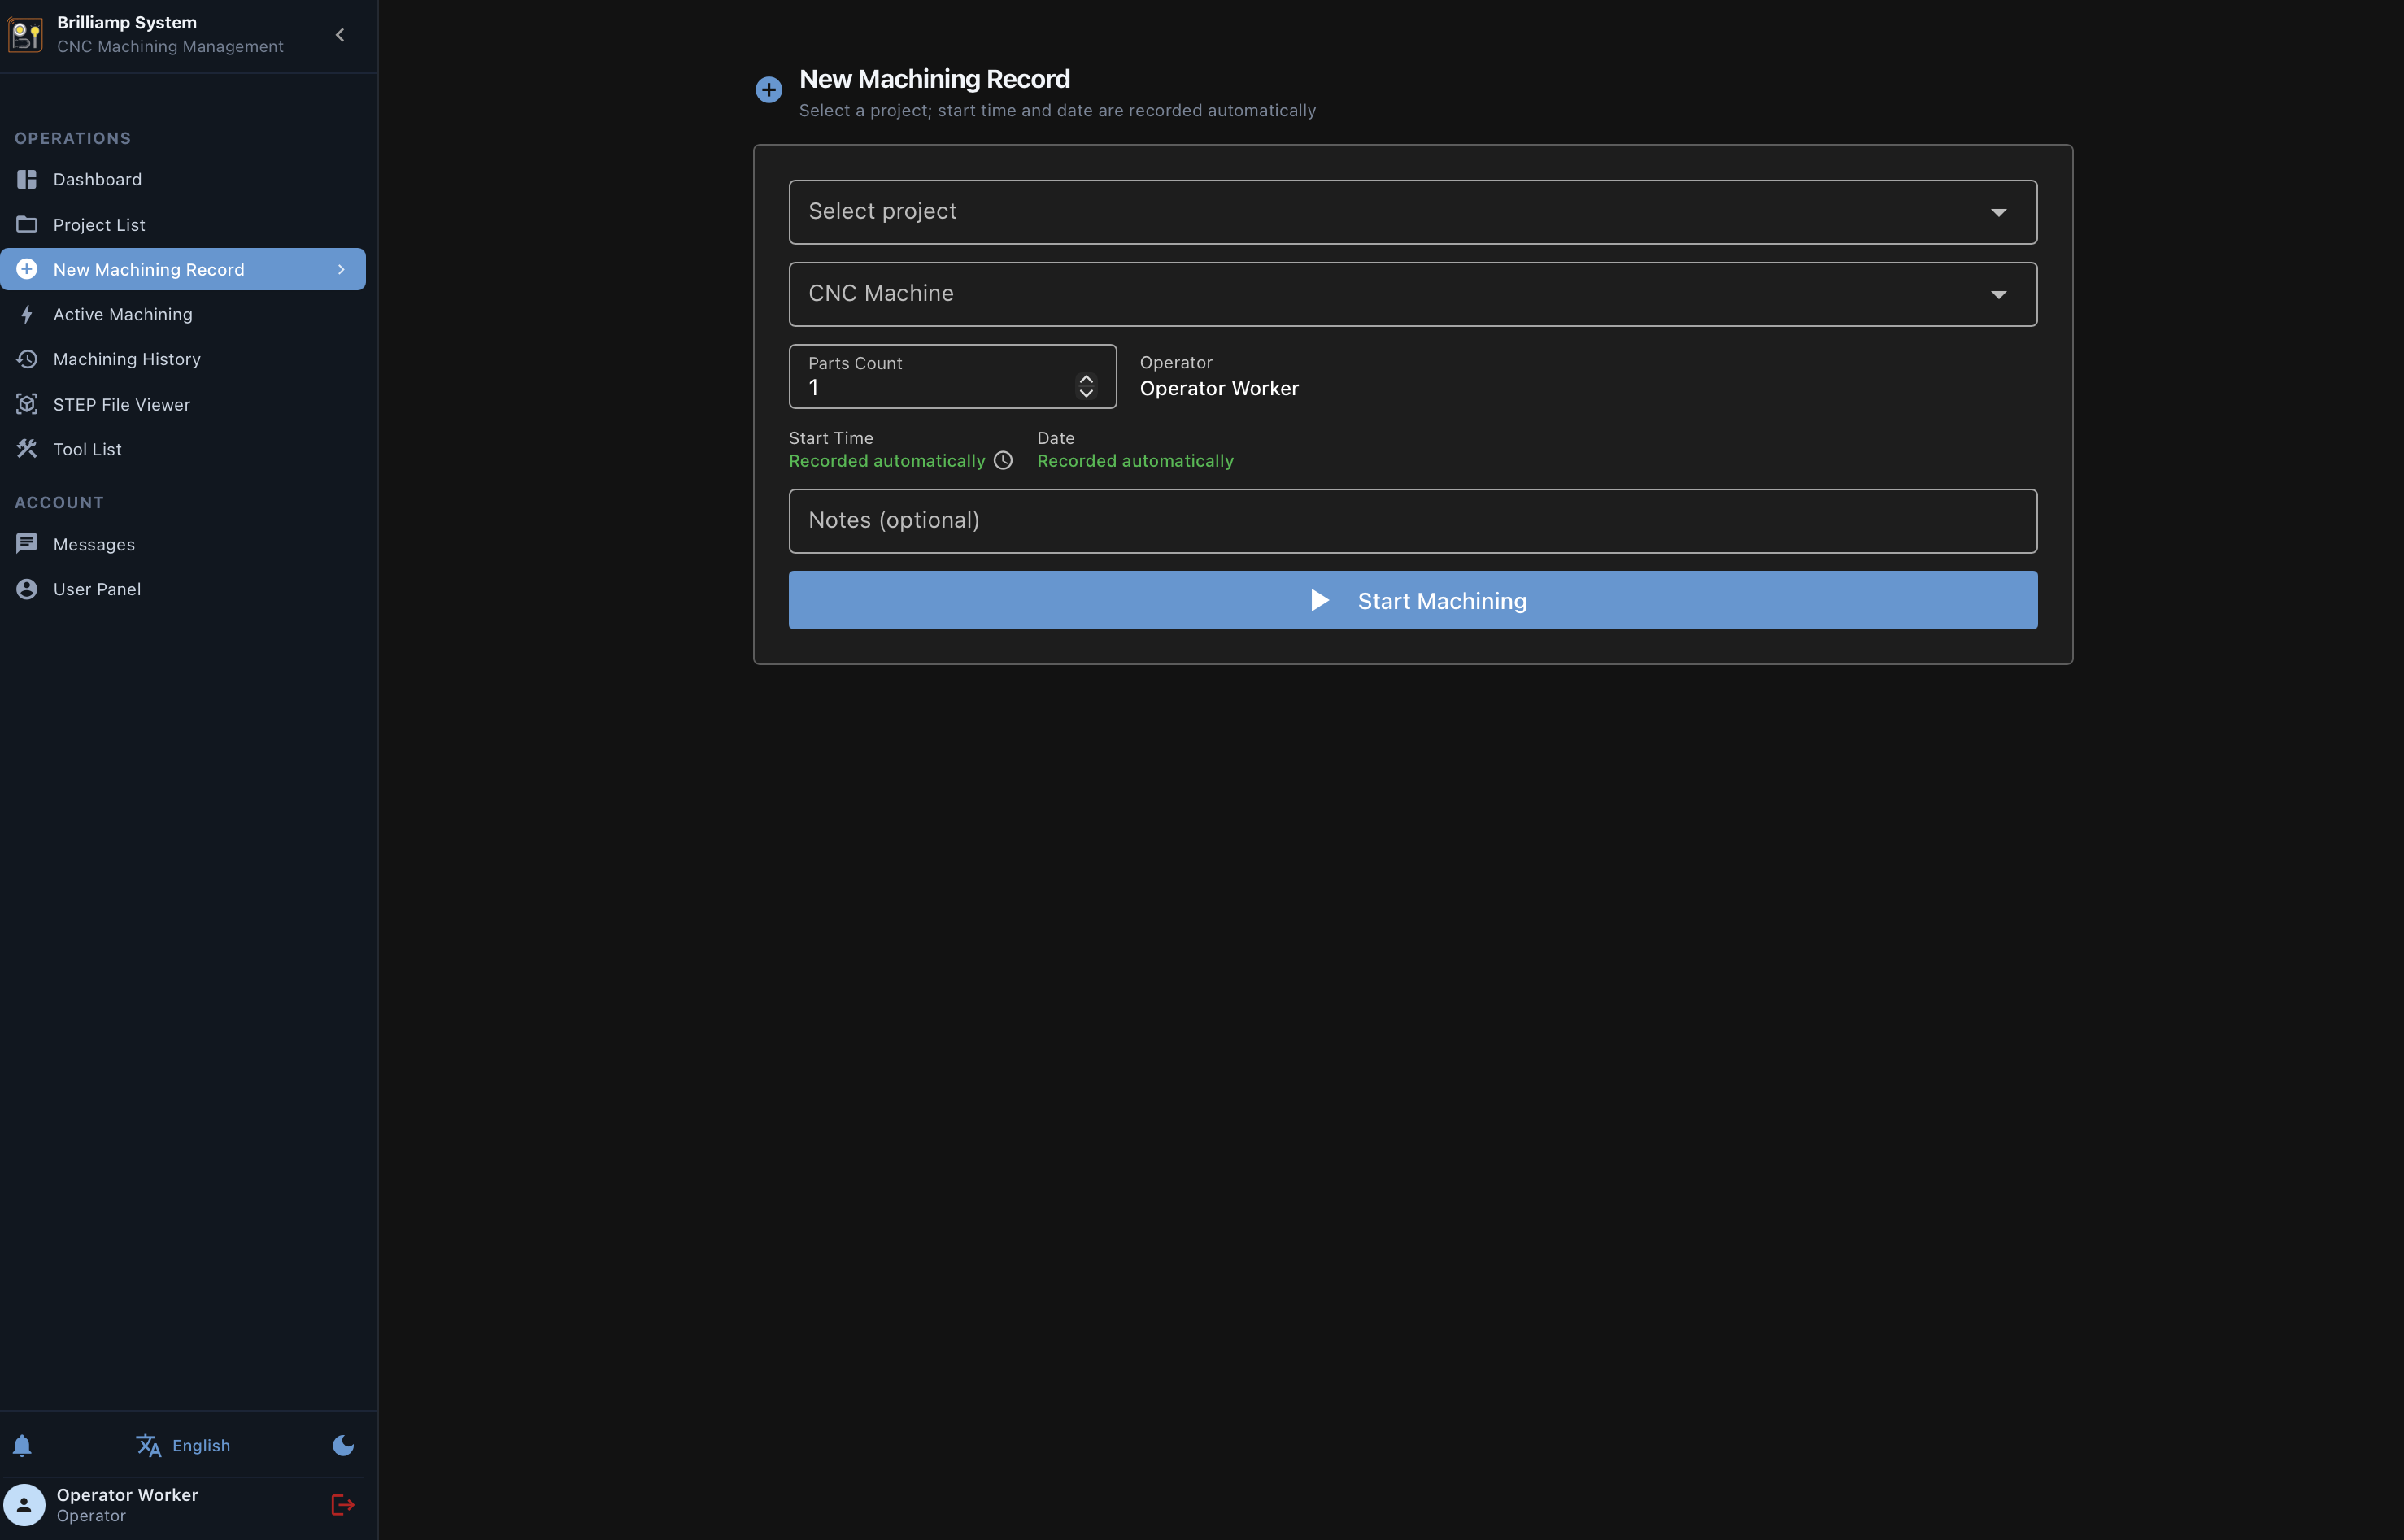Open the Select project dropdown
This screenshot has height=1540, width=2404.
pyautogui.click(x=1412, y=212)
